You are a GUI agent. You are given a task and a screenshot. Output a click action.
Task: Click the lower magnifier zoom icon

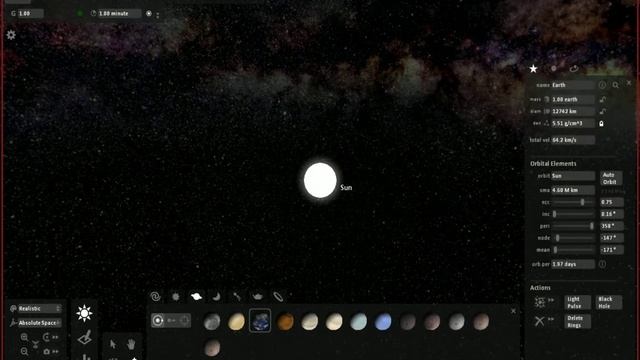24,351
